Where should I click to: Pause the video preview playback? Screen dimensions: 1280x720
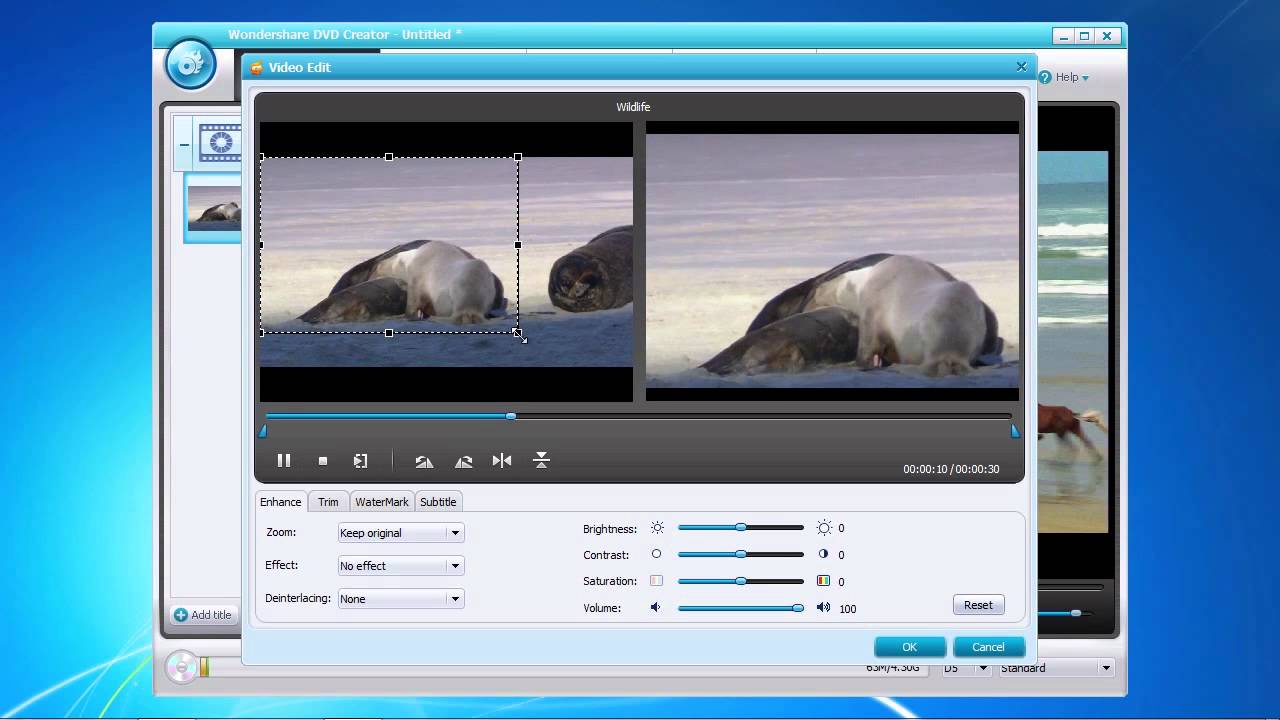[284, 461]
